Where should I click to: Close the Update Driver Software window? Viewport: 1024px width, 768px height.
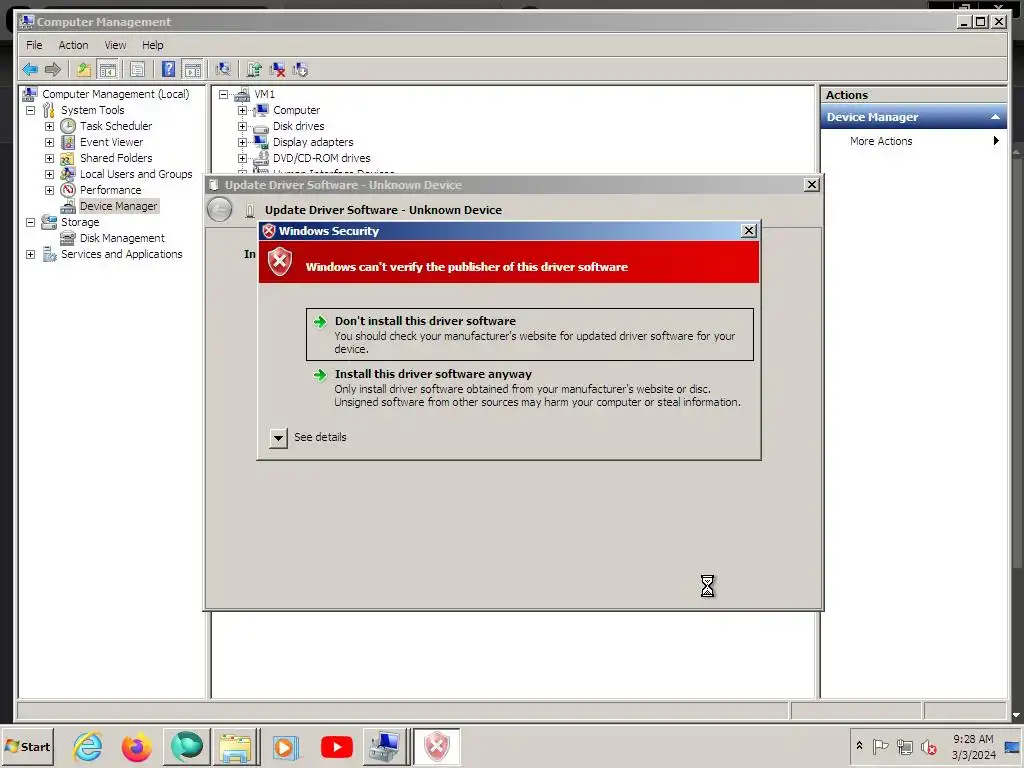click(812, 185)
